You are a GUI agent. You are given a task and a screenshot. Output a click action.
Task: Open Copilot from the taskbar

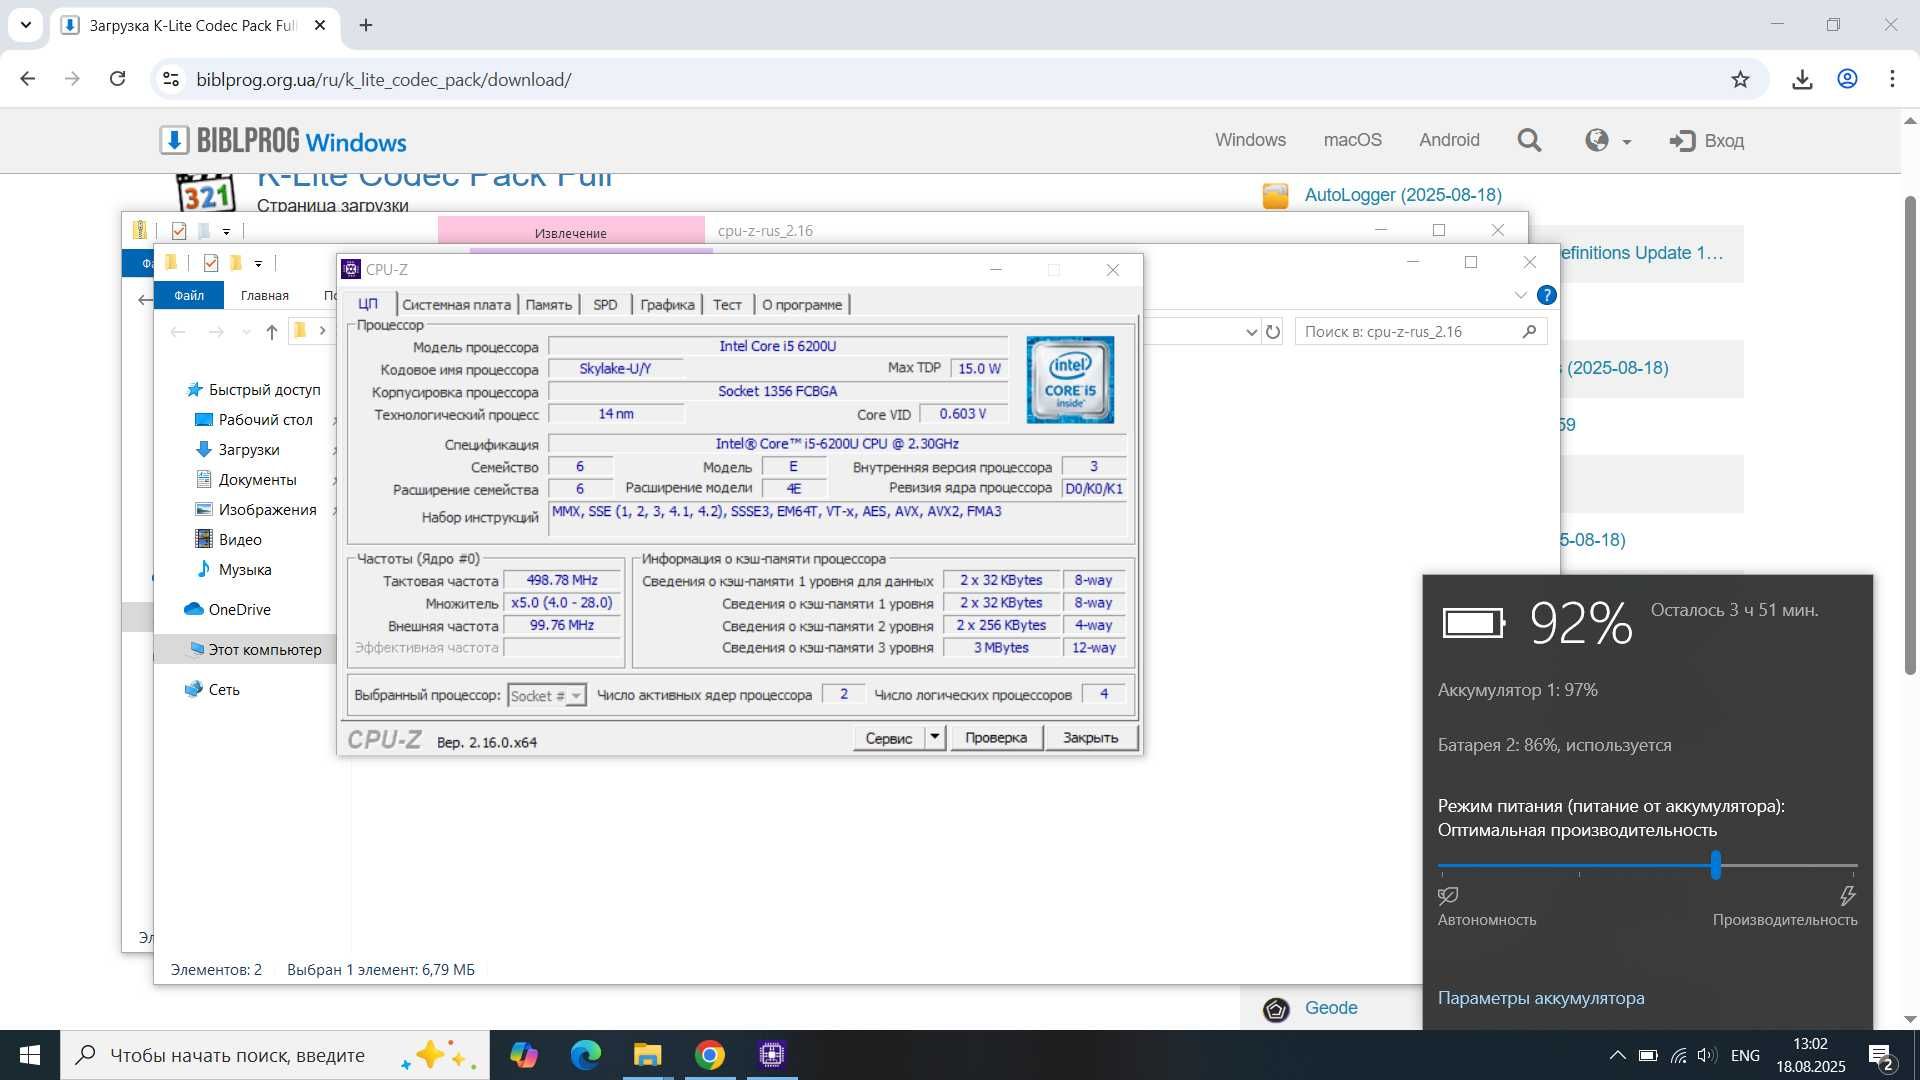[523, 1055]
